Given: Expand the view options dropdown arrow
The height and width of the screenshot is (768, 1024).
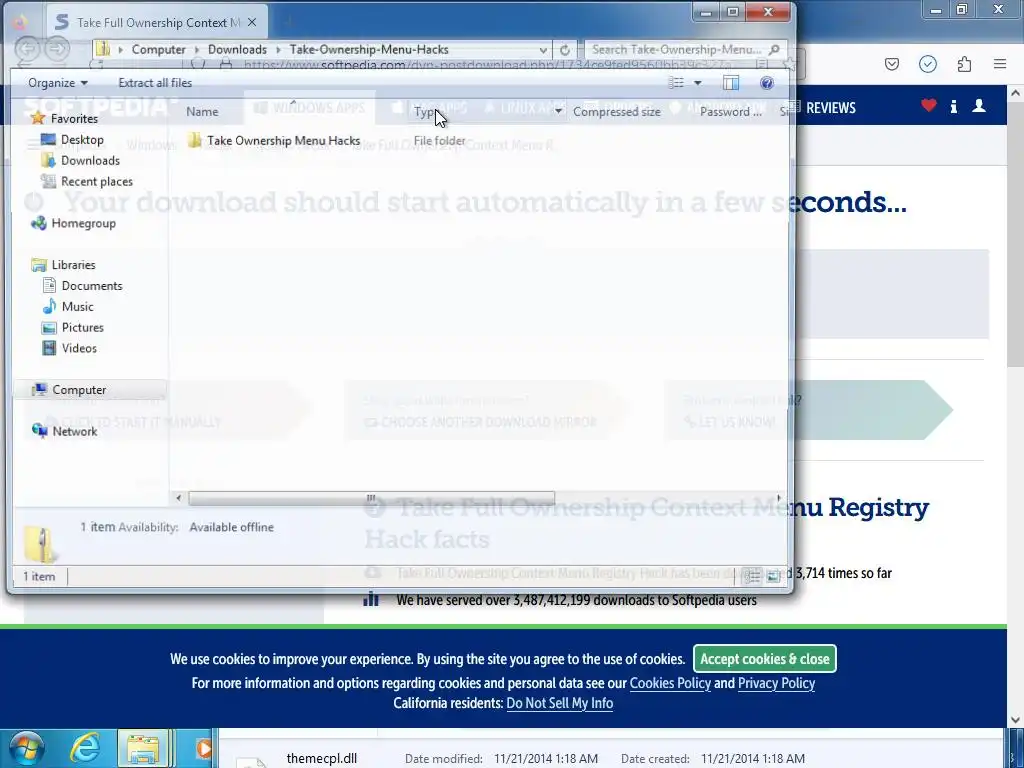Looking at the screenshot, I should 697,83.
